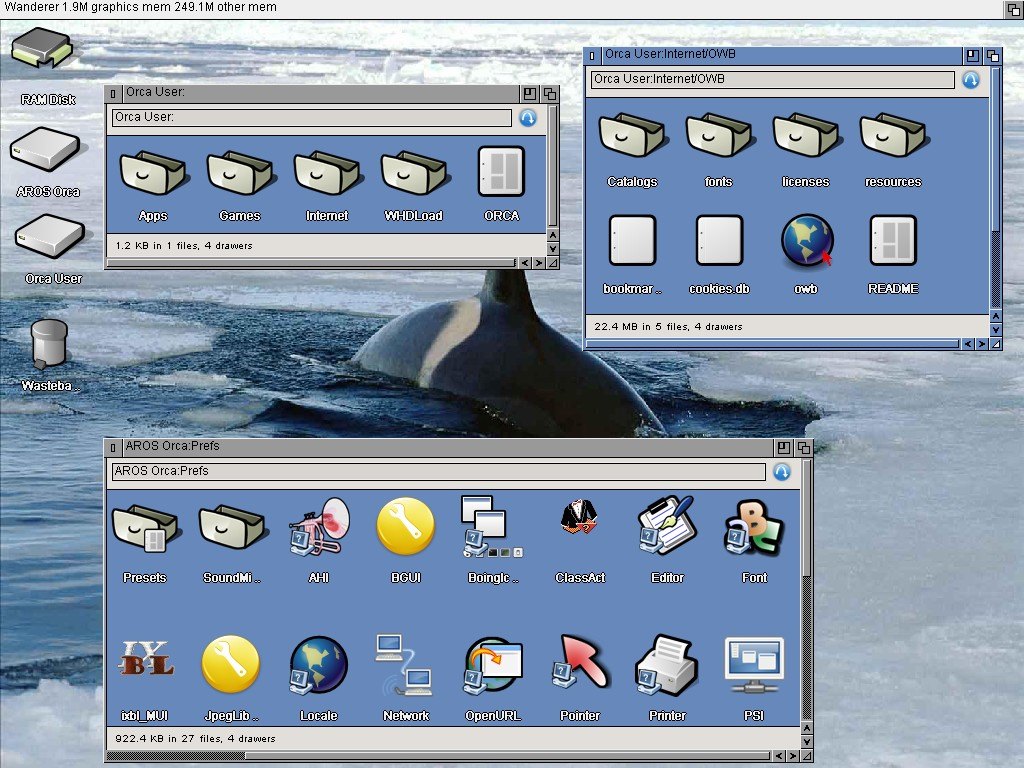Click the Wastebasket desktop icon

(49, 345)
